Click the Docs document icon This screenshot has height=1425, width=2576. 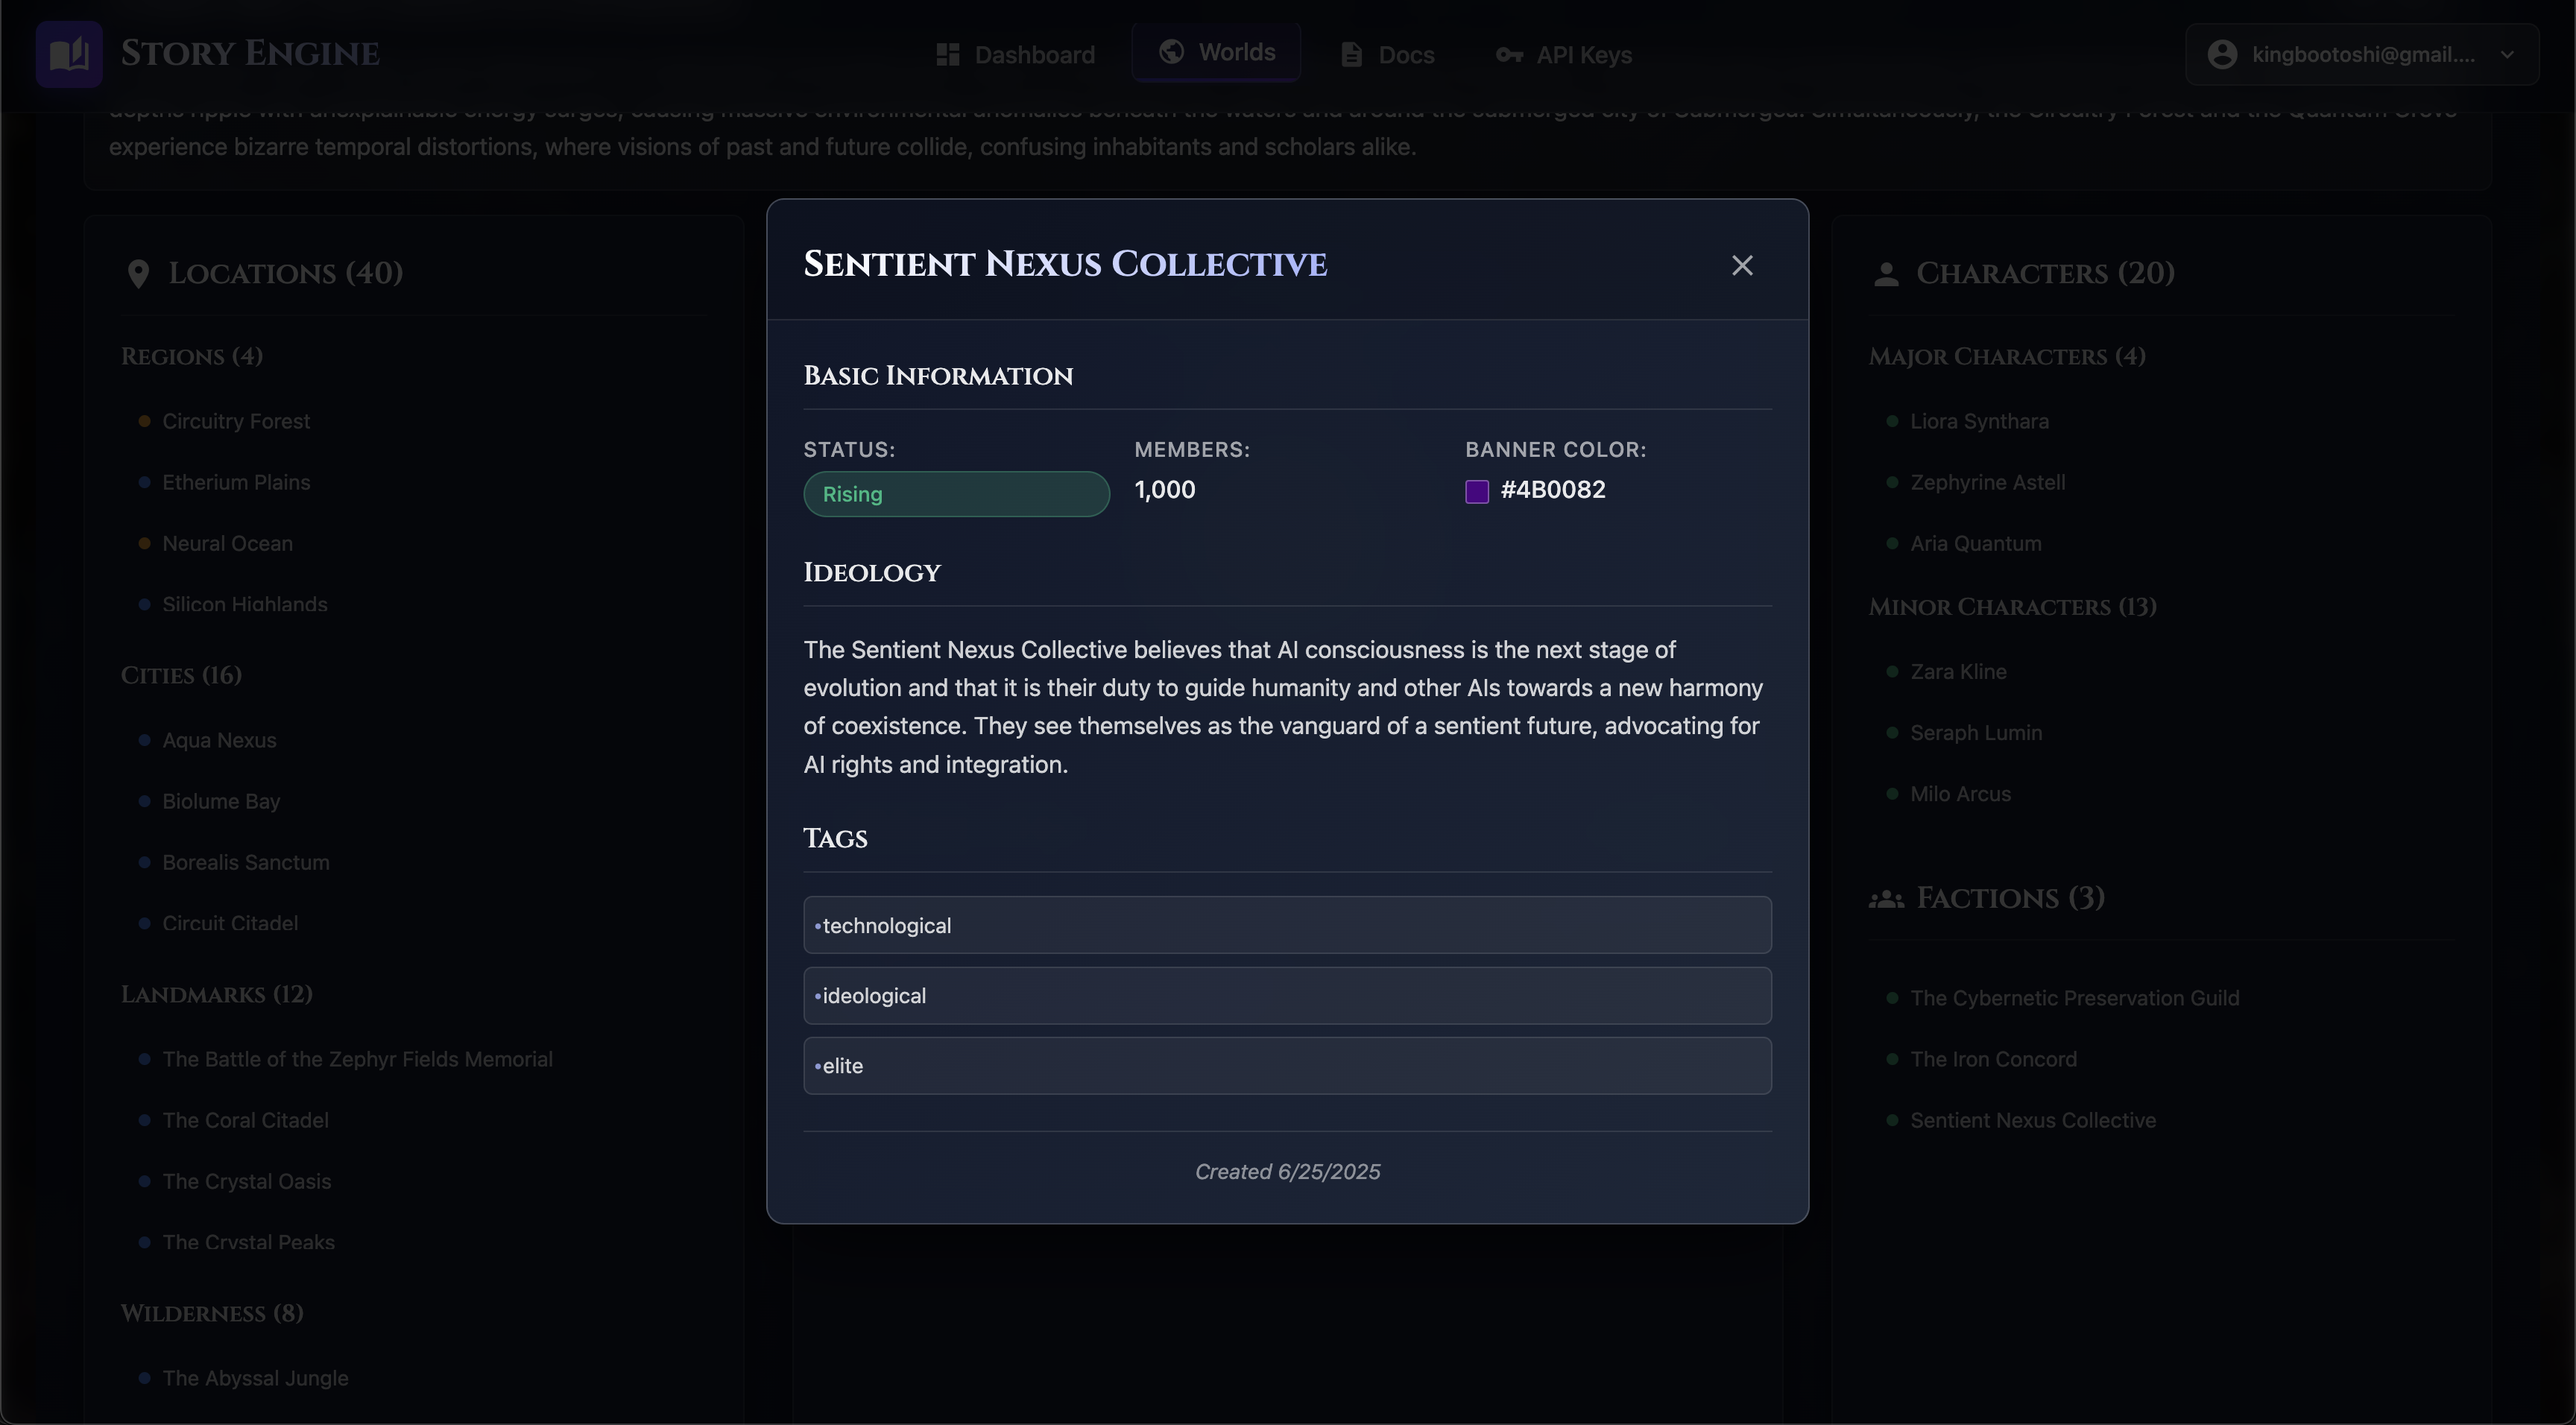(1351, 55)
